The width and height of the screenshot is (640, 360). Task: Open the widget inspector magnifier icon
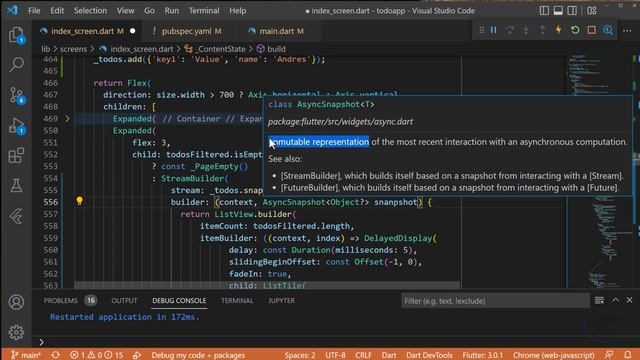(x=608, y=30)
